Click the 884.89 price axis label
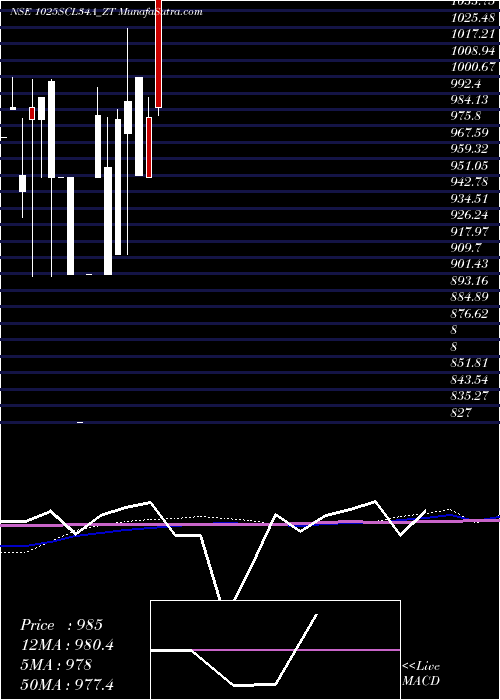 469,297
